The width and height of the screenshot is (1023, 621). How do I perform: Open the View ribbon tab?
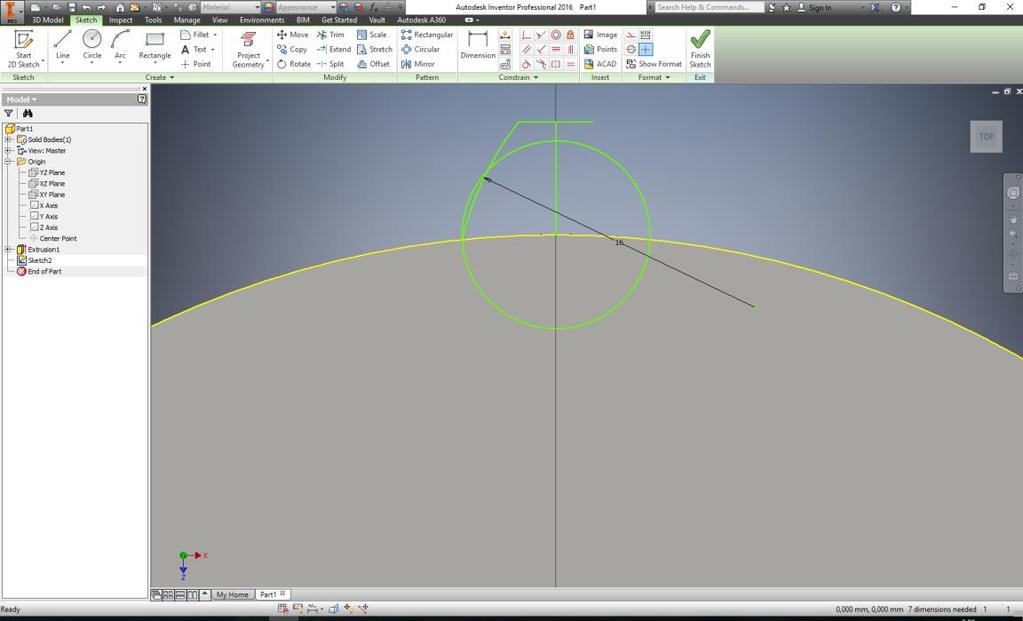pyautogui.click(x=220, y=20)
